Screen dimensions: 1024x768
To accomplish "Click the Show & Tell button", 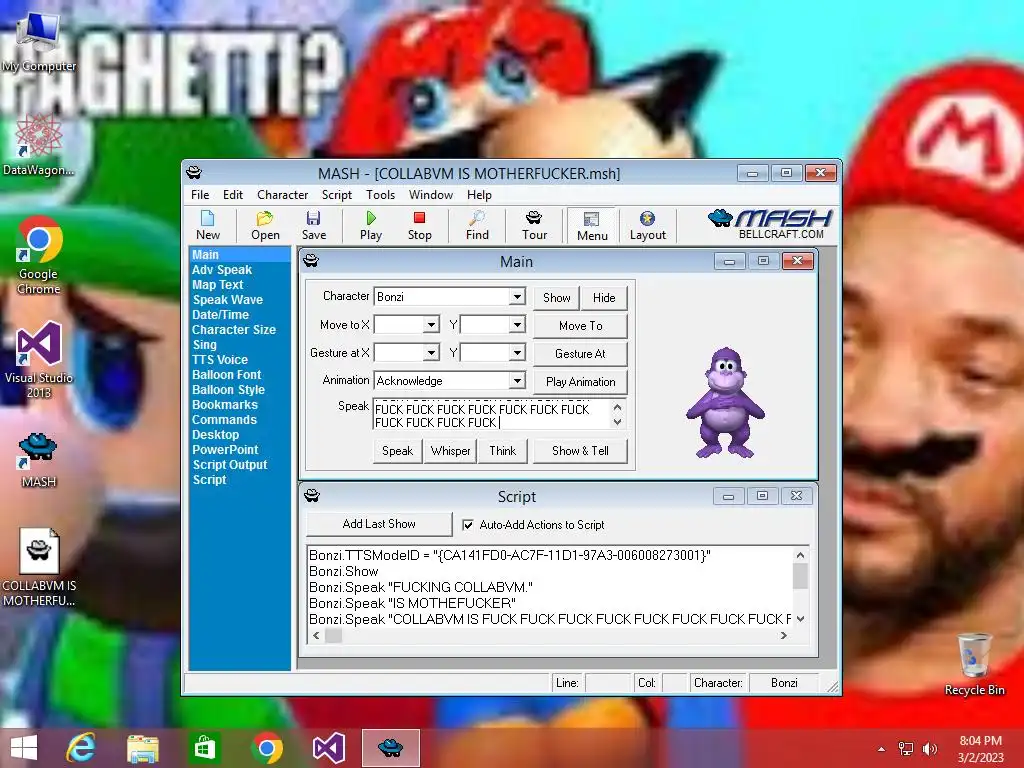I will click(x=580, y=451).
